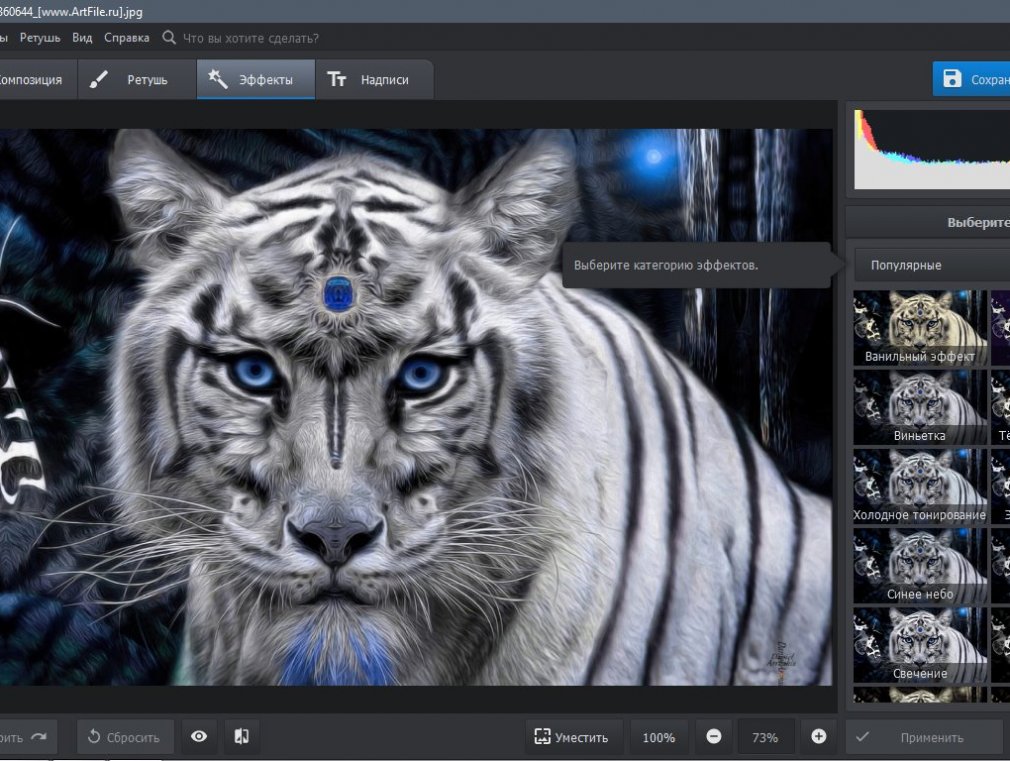Image resolution: width=1010 pixels, height=761 pixels.
Task: Click the tiger image on canvas
Action: pos(415,407)
